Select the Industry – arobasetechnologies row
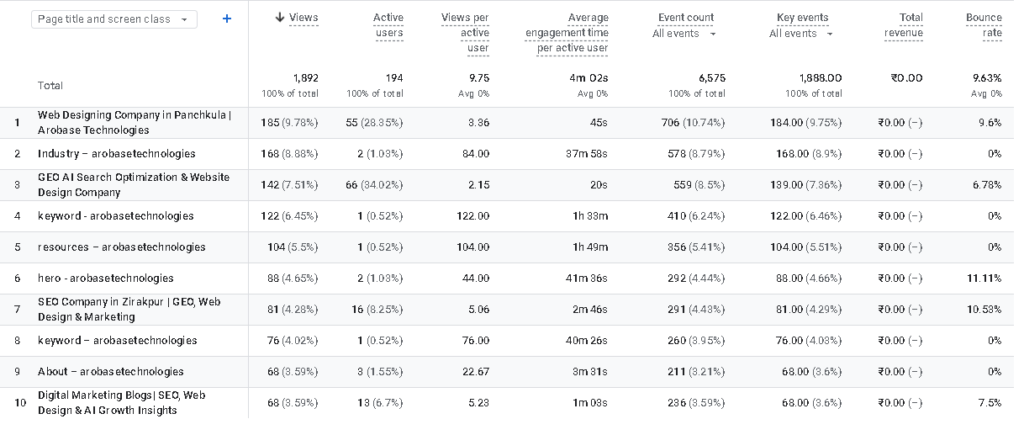1024x435 pixels. (x=512, y=154)
